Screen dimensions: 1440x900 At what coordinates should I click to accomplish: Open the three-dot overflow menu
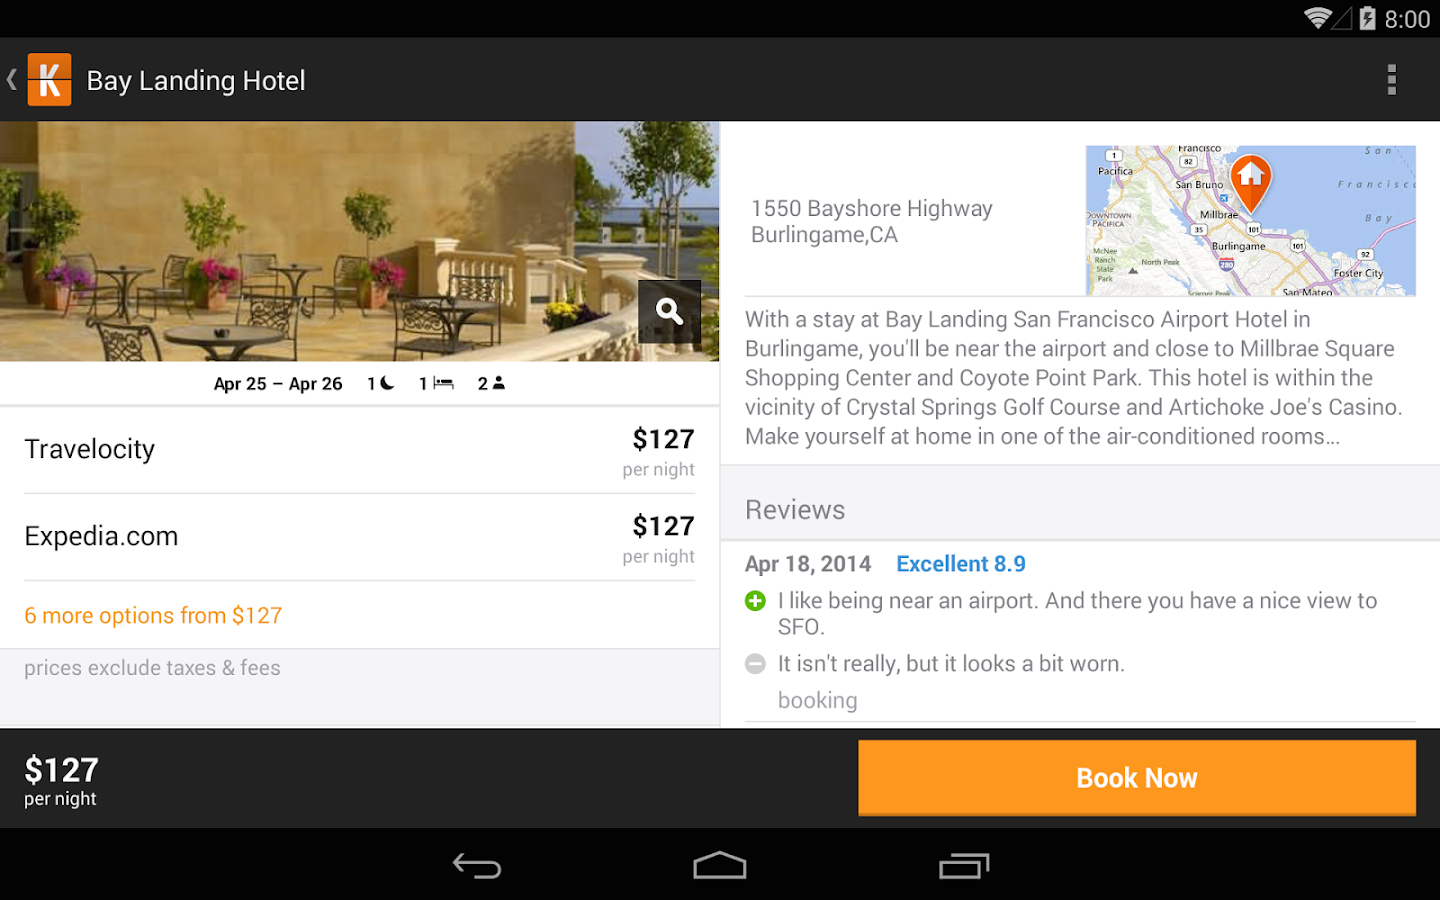pos(1391,80)
